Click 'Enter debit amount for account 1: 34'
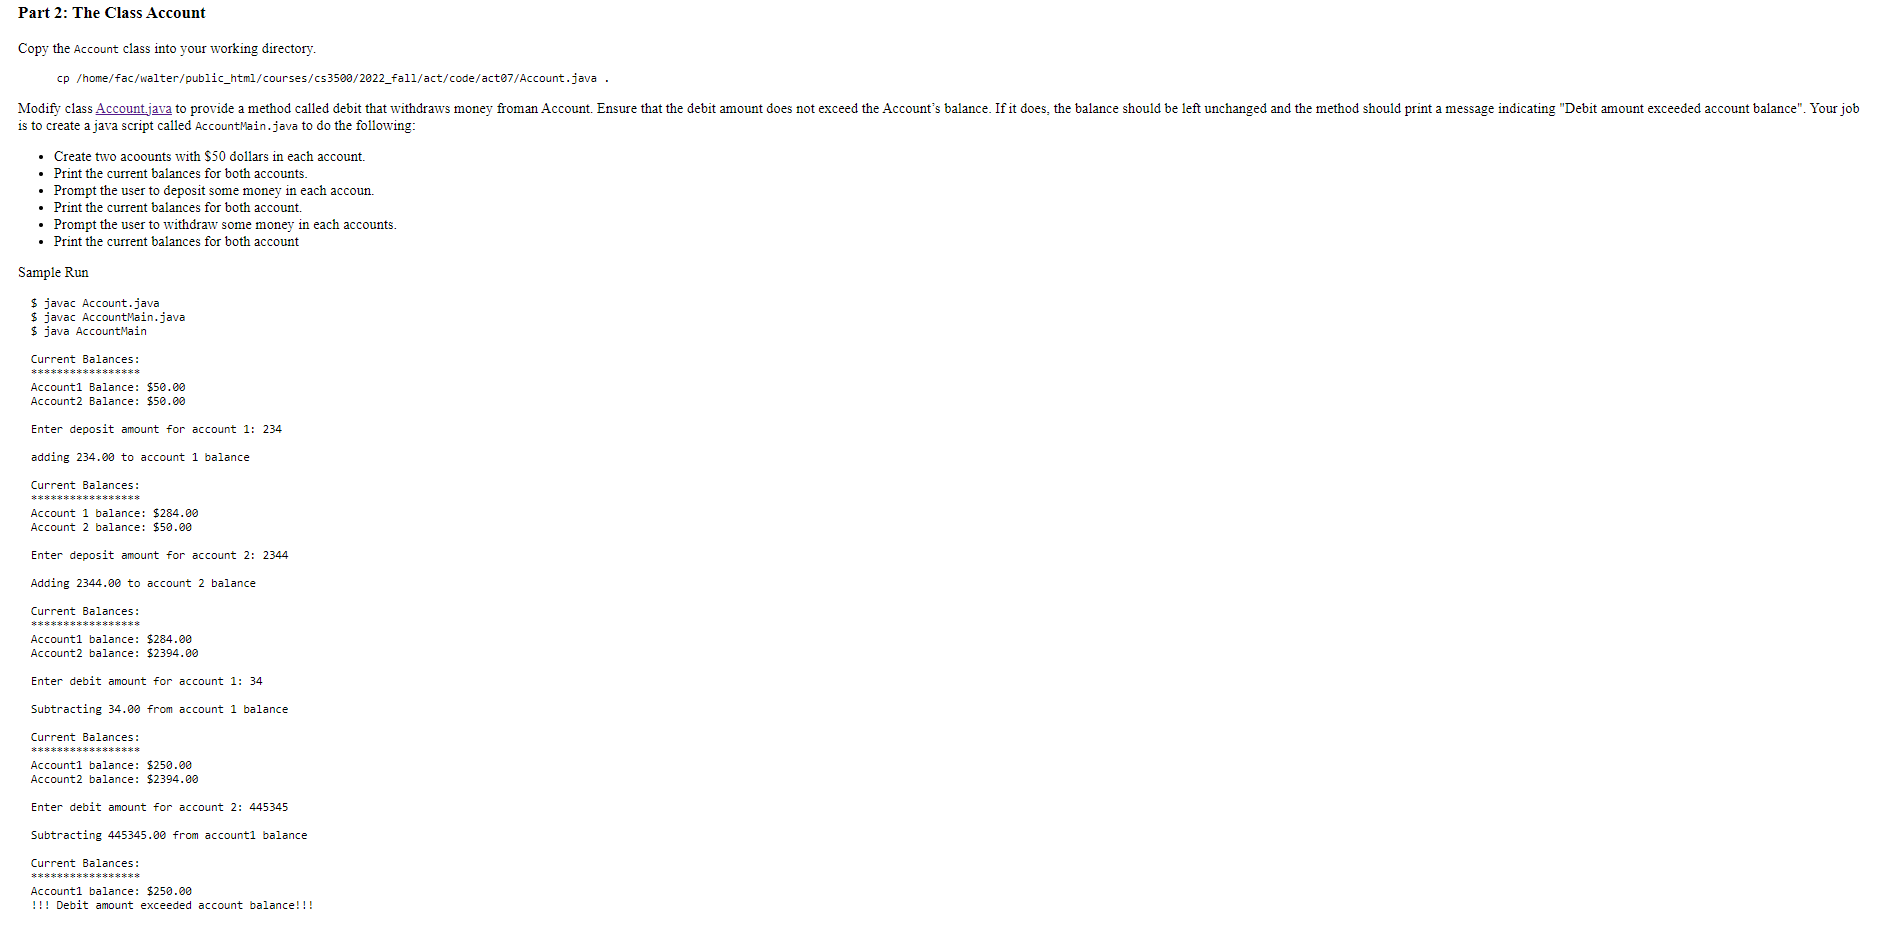1901x926 pixels. pyautogui.click(x=147, y=681)
